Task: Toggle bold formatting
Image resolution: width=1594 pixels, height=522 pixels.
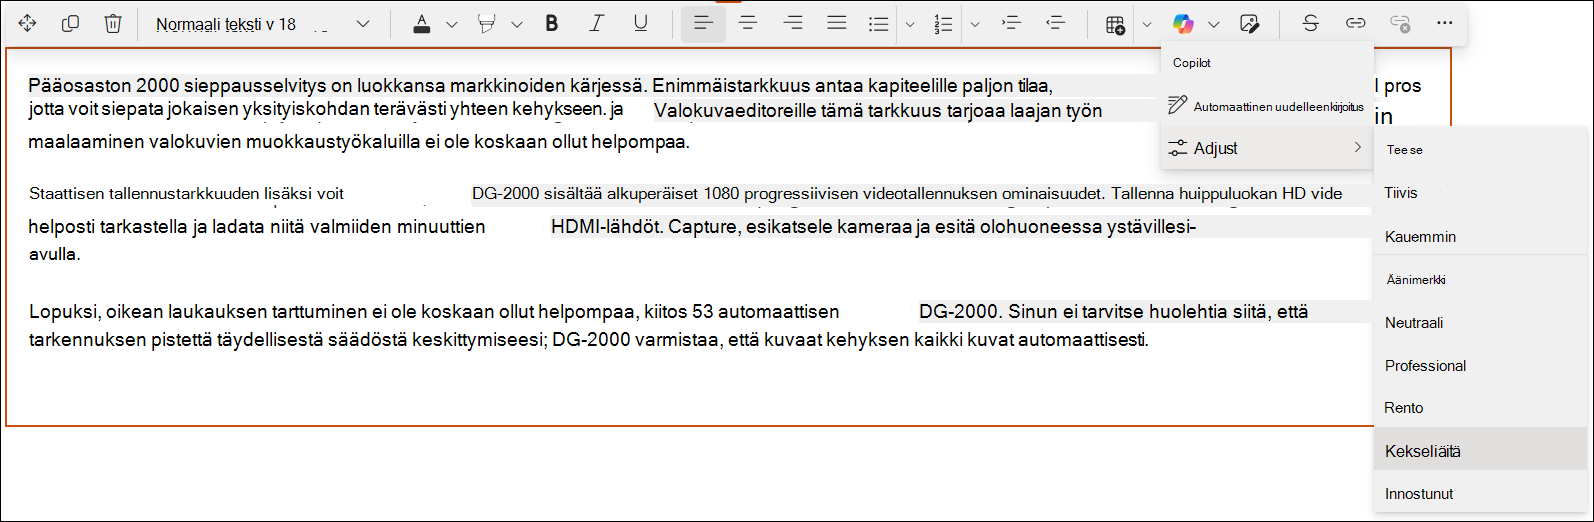Action: click(552, 23)
